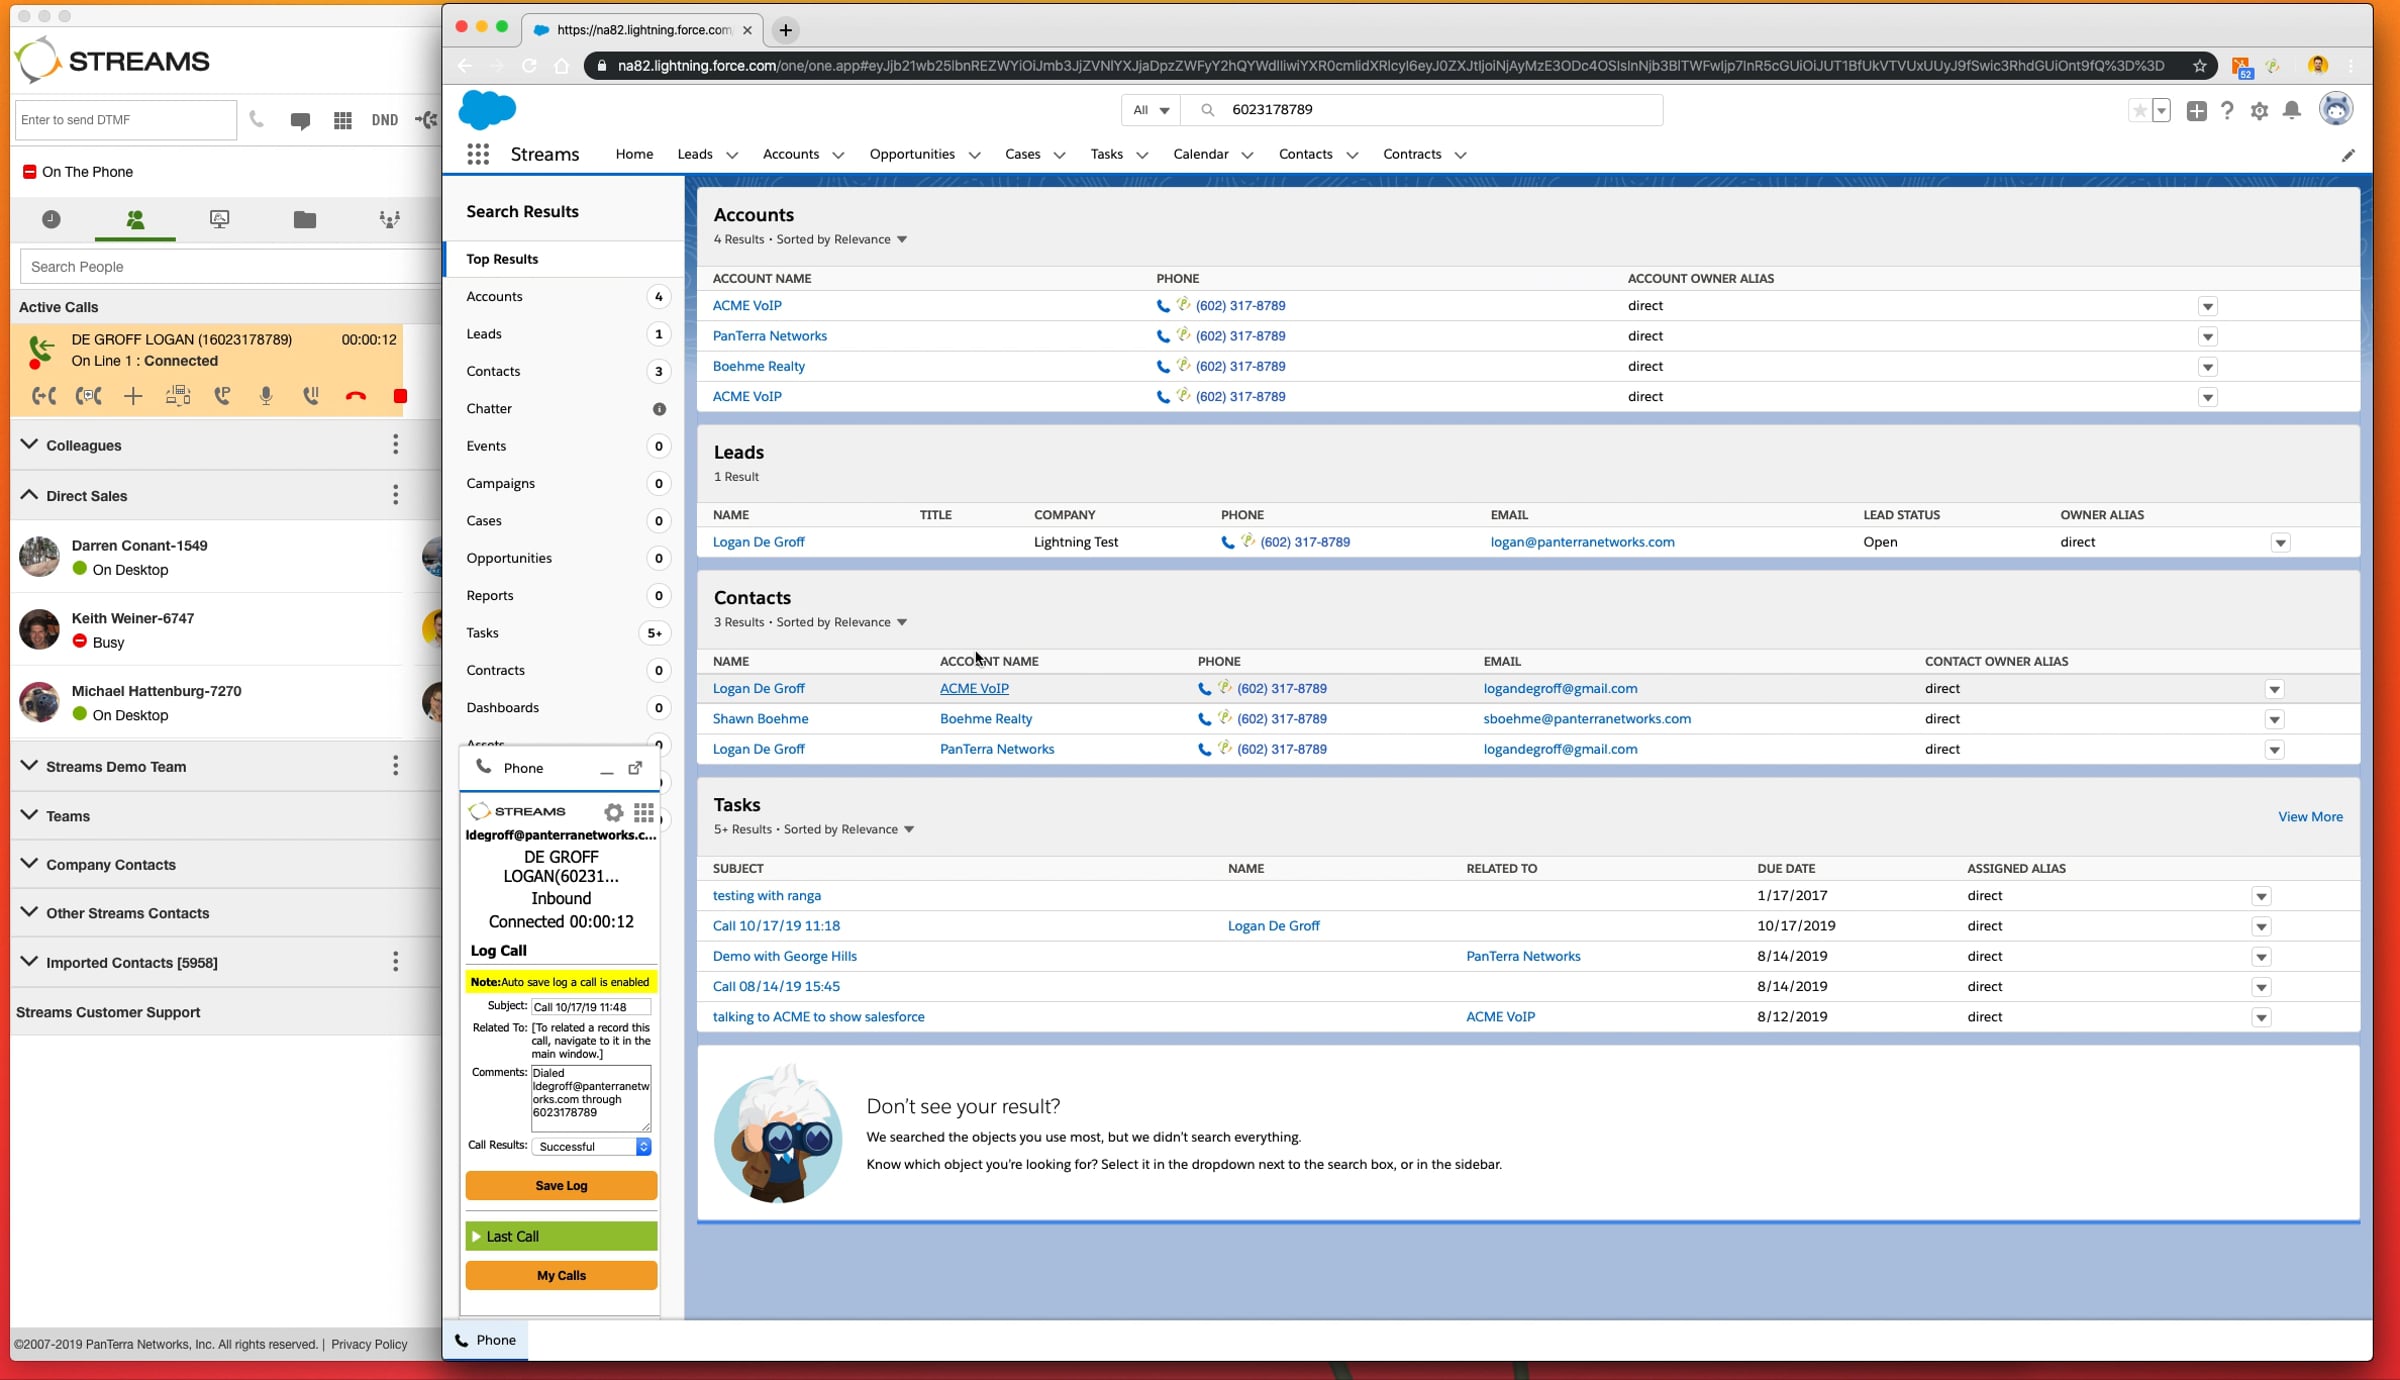Filter search results by Tasks

[x=564, y=633]
